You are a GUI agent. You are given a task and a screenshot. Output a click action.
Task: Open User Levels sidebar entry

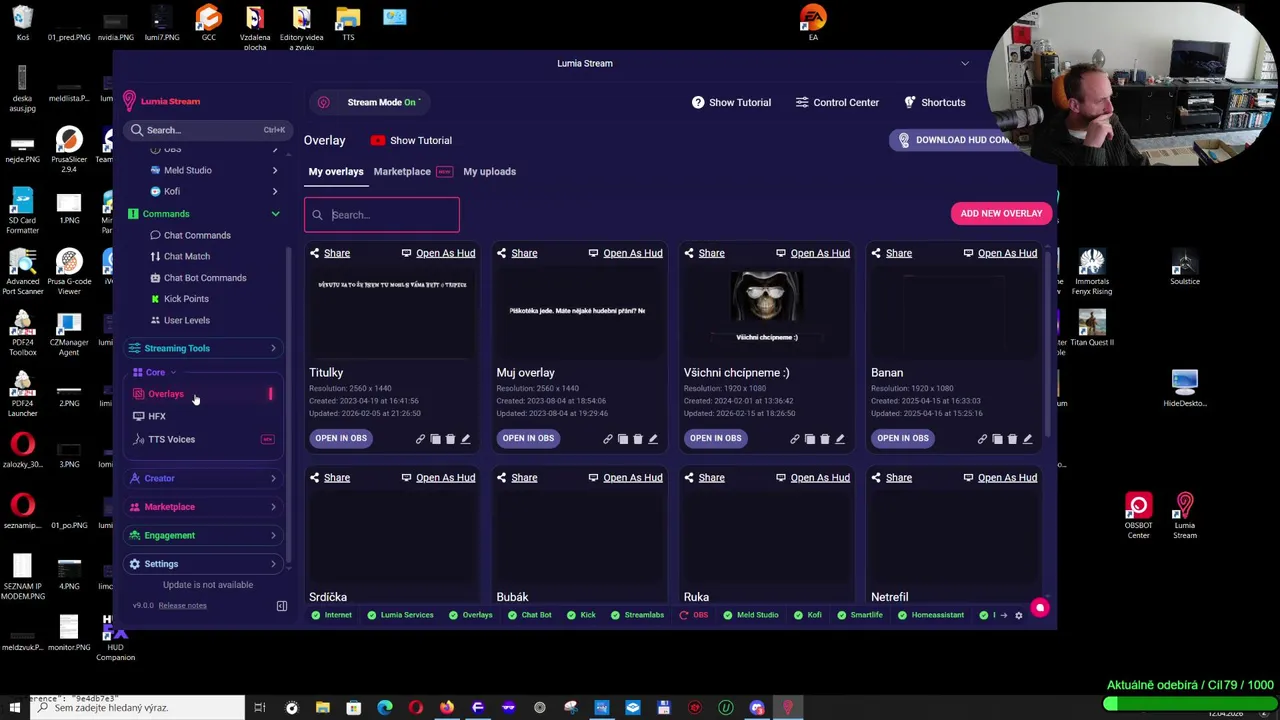tap(186, 320)
